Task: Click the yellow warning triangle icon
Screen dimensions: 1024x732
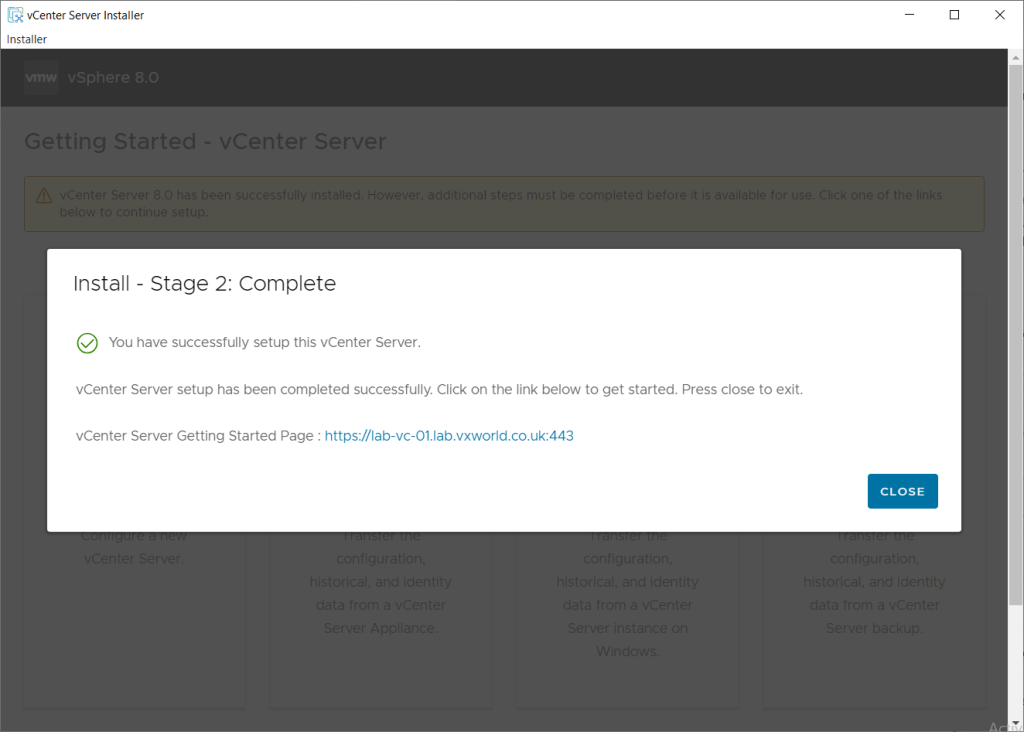Action: coord(44,195)
